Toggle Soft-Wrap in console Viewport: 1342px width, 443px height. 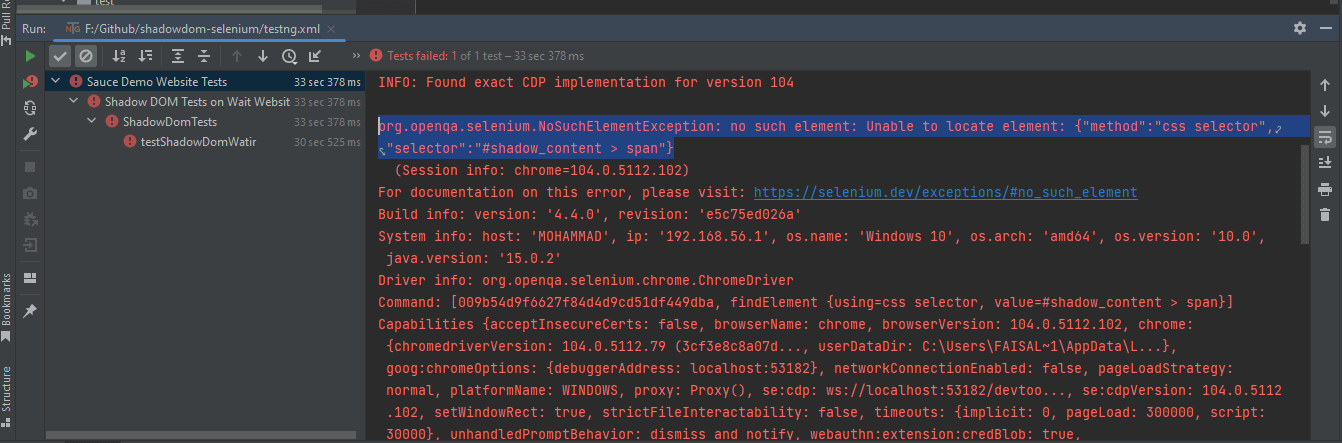coord(1325,136)
